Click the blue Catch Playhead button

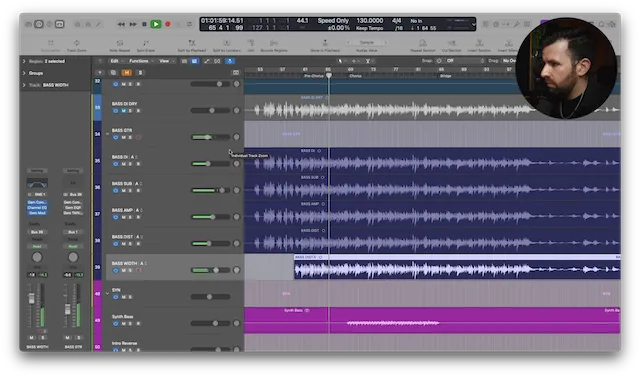click(x=230, y=61)
